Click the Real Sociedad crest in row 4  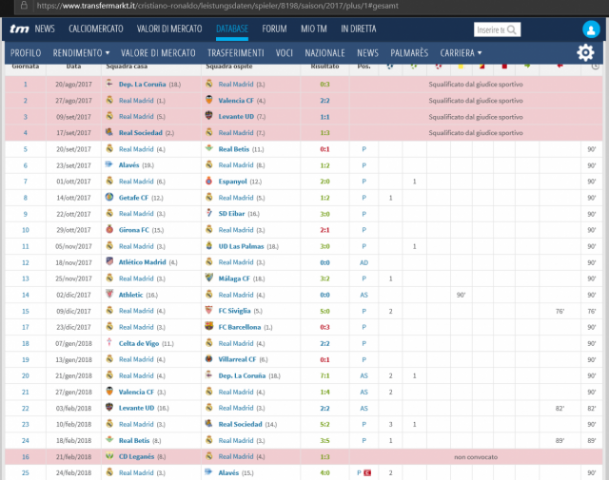coord(110,132)
